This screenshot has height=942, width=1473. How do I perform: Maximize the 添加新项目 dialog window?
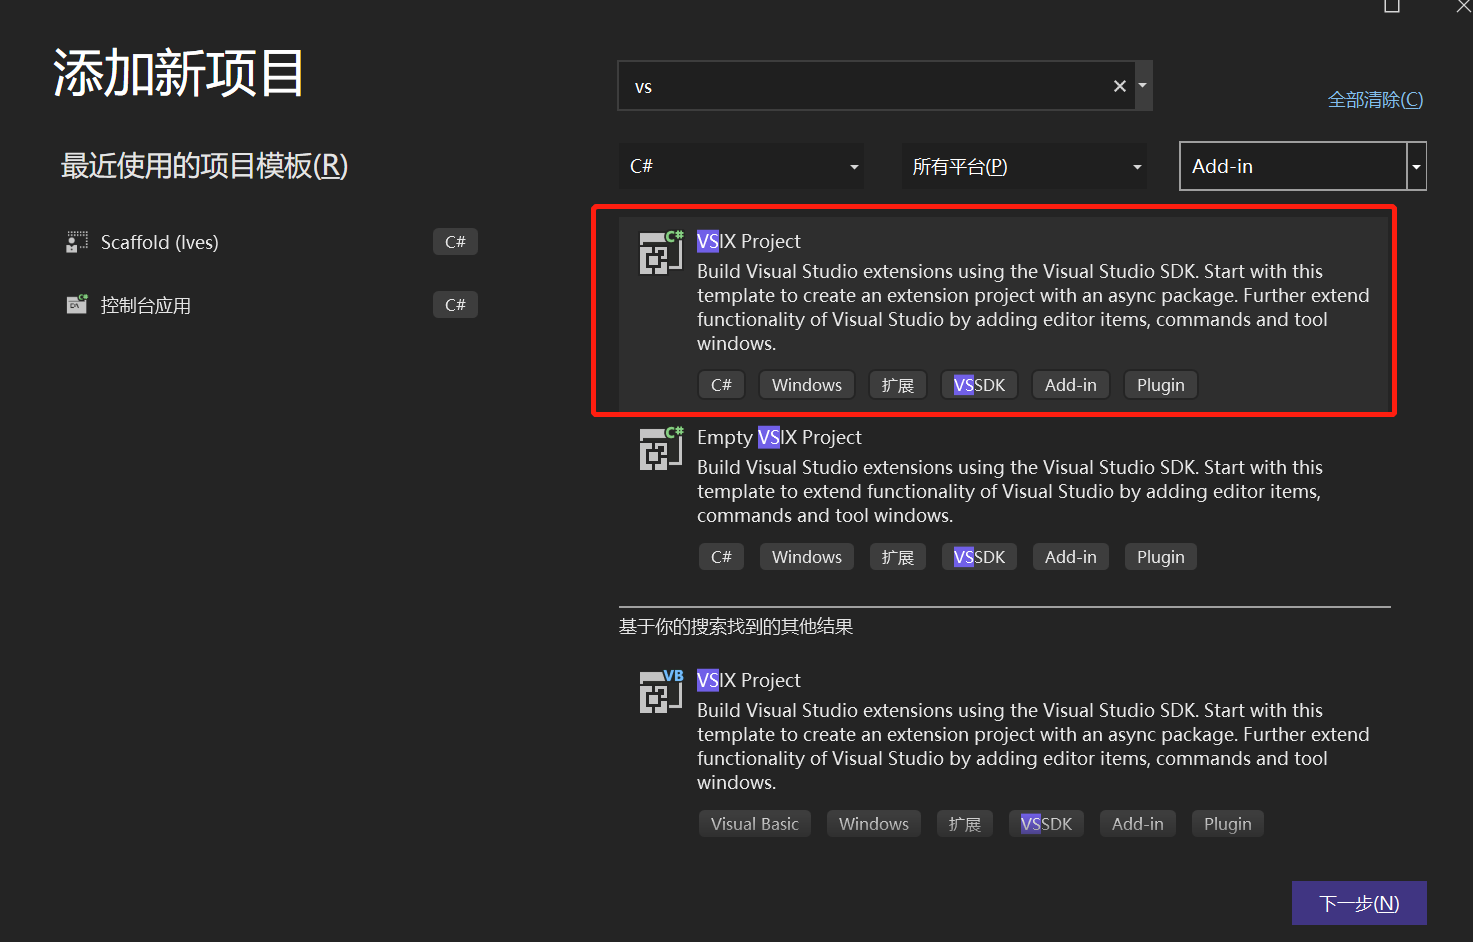click(x=1392, y=6)
